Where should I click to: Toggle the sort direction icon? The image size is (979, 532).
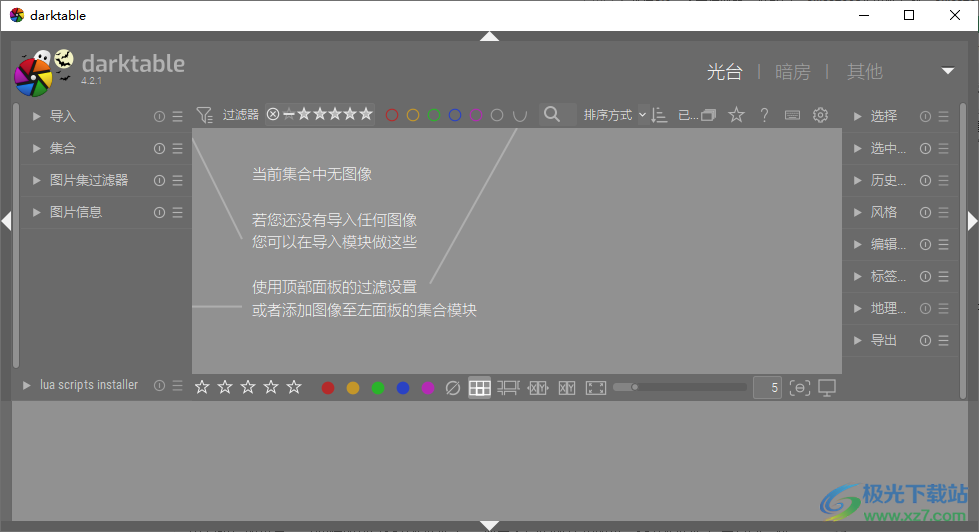[x=659, y=115]
